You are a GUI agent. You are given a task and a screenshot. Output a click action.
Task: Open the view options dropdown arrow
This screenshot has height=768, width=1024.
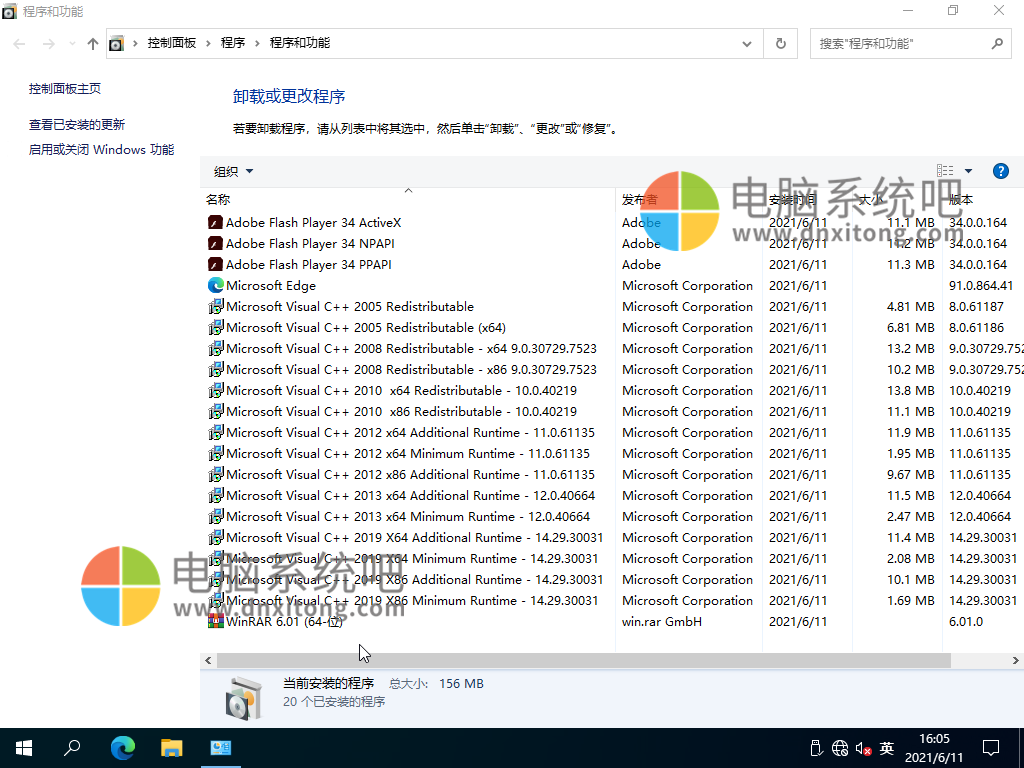(x=968, y=171)
